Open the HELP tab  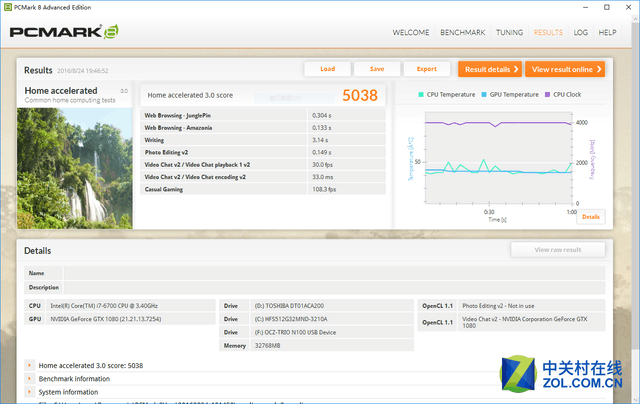pyautogui.click(x=607, y=33)
